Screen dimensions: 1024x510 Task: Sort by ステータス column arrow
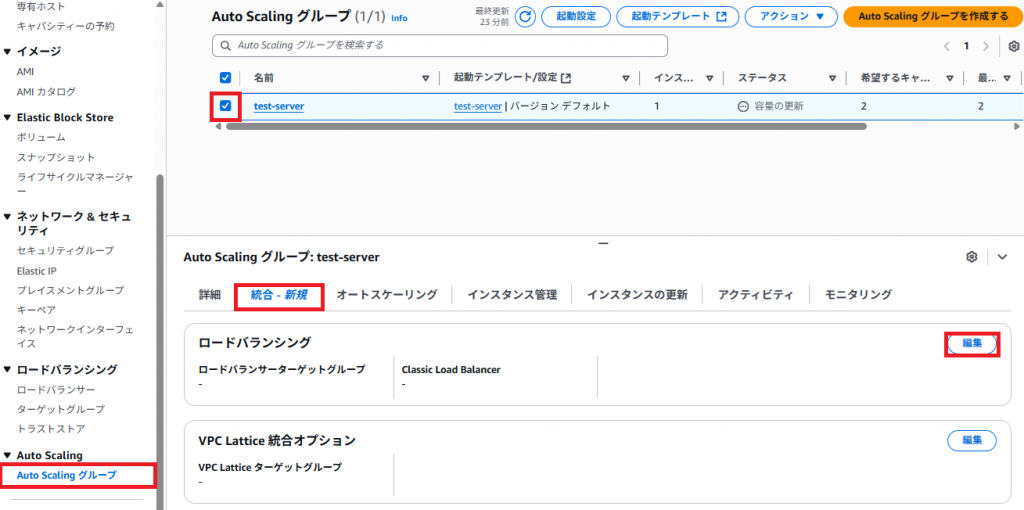832,78
